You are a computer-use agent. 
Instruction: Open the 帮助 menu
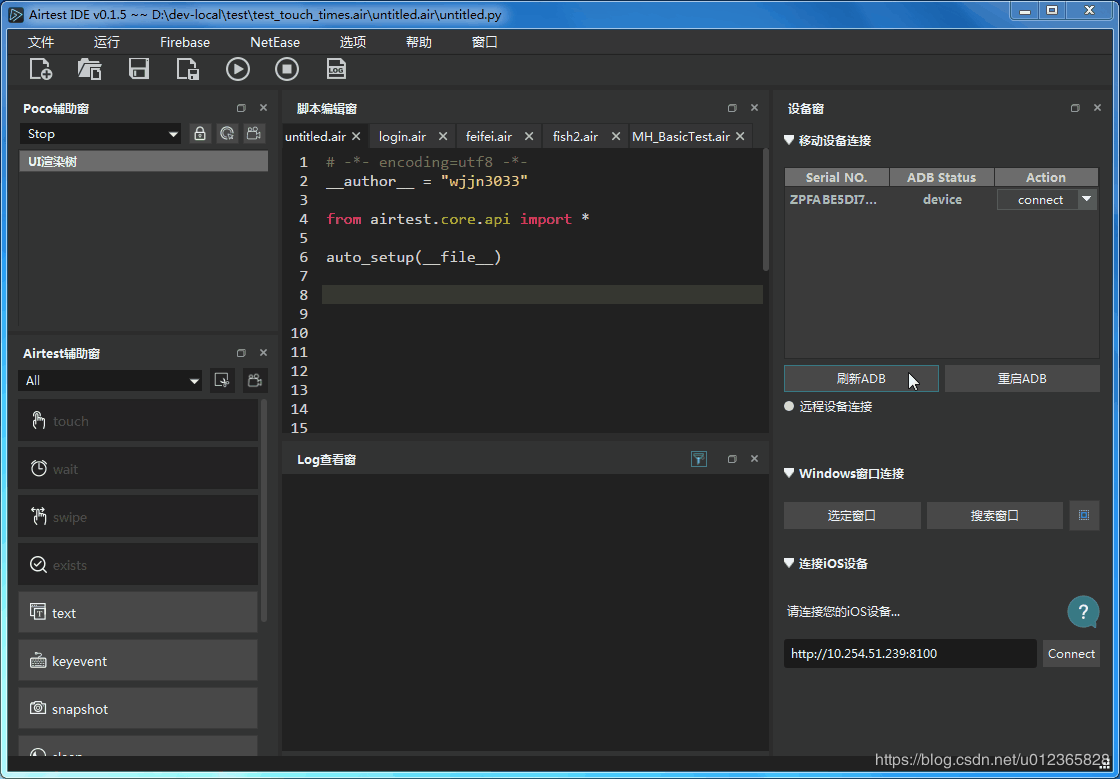[x=419, y=42]
